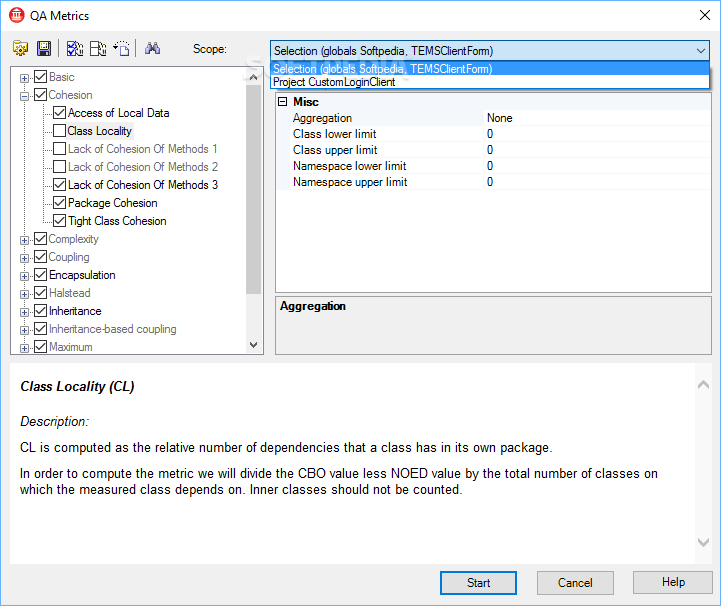Image resolution: width=721 pixels, height=606 pixels.
Task: Open Help for QA Metrics
Action: (673, 582)
